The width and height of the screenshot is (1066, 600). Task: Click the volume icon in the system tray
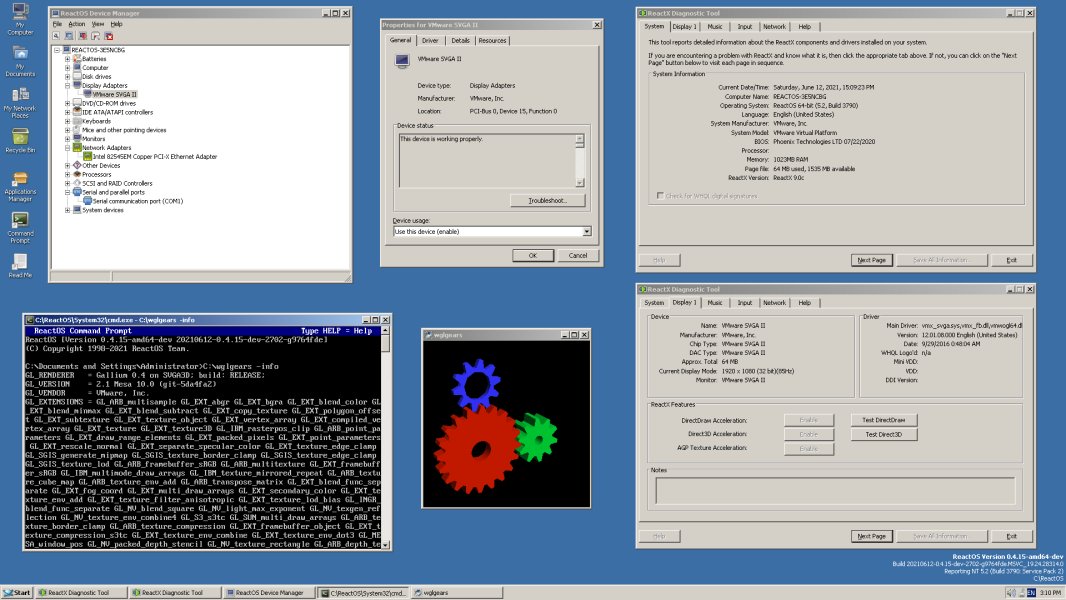[x=1010, y=593]
